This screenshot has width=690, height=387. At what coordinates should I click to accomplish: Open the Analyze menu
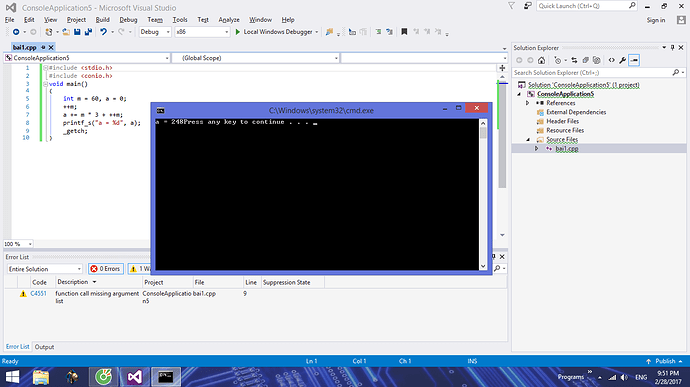(229, 20)
